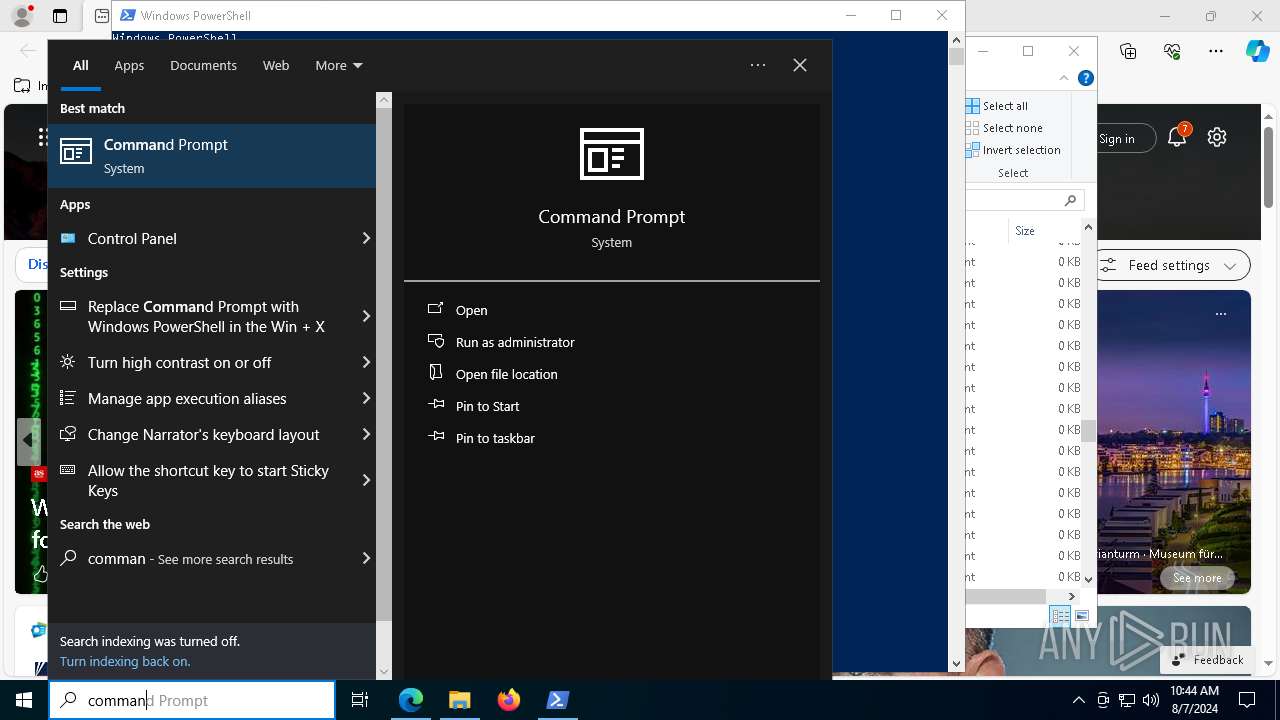Open the Command Prompt best match result
Image resolution: width=1280 pixels, height=720 pixels.
pyautogui.click(x=212, y=156)
